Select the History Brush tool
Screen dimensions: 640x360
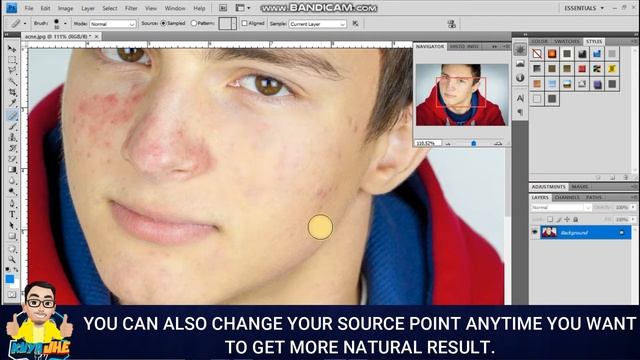pos(12,148)
